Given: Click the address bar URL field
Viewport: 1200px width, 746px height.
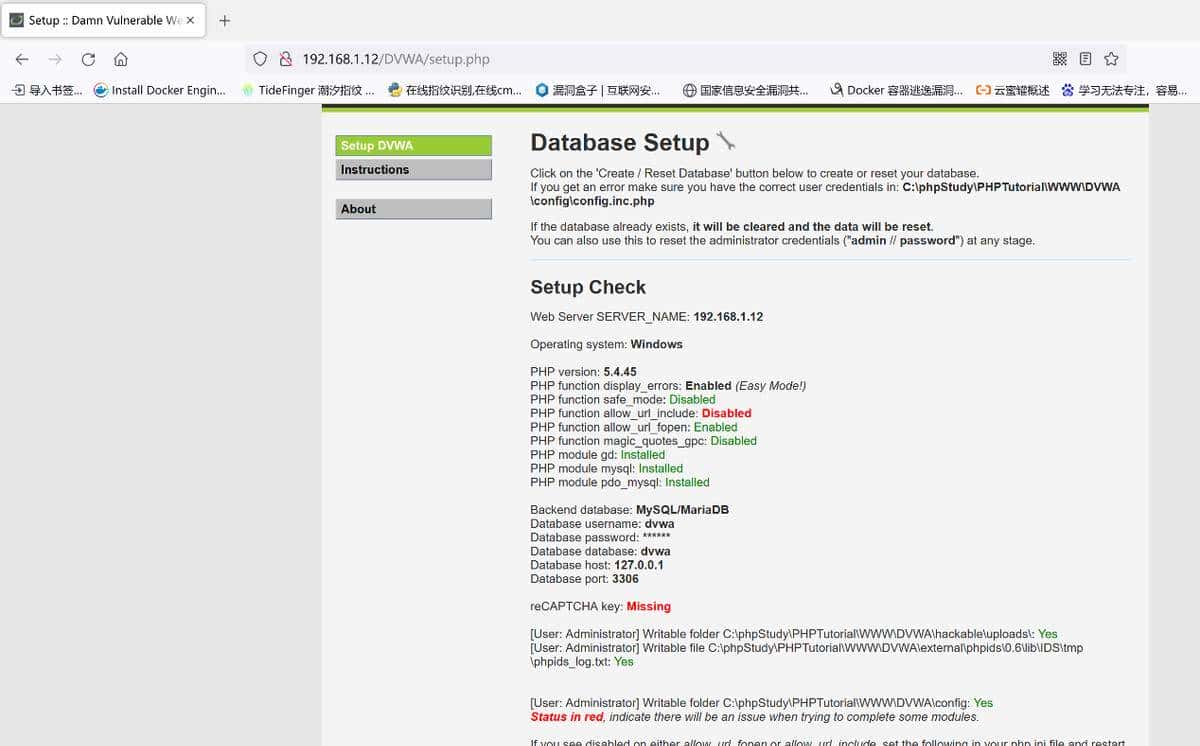Looking at the screenshot, I should coord(600,59).
